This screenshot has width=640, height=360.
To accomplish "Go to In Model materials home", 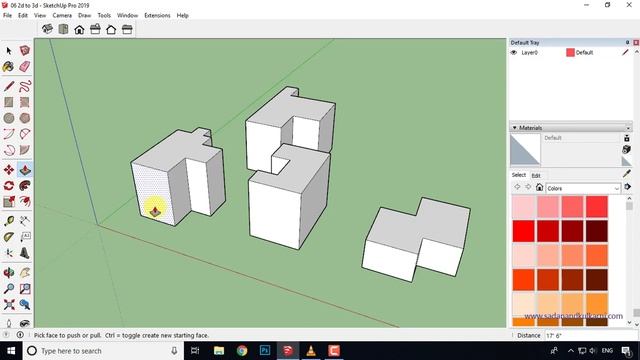I will tap(539, 187).
